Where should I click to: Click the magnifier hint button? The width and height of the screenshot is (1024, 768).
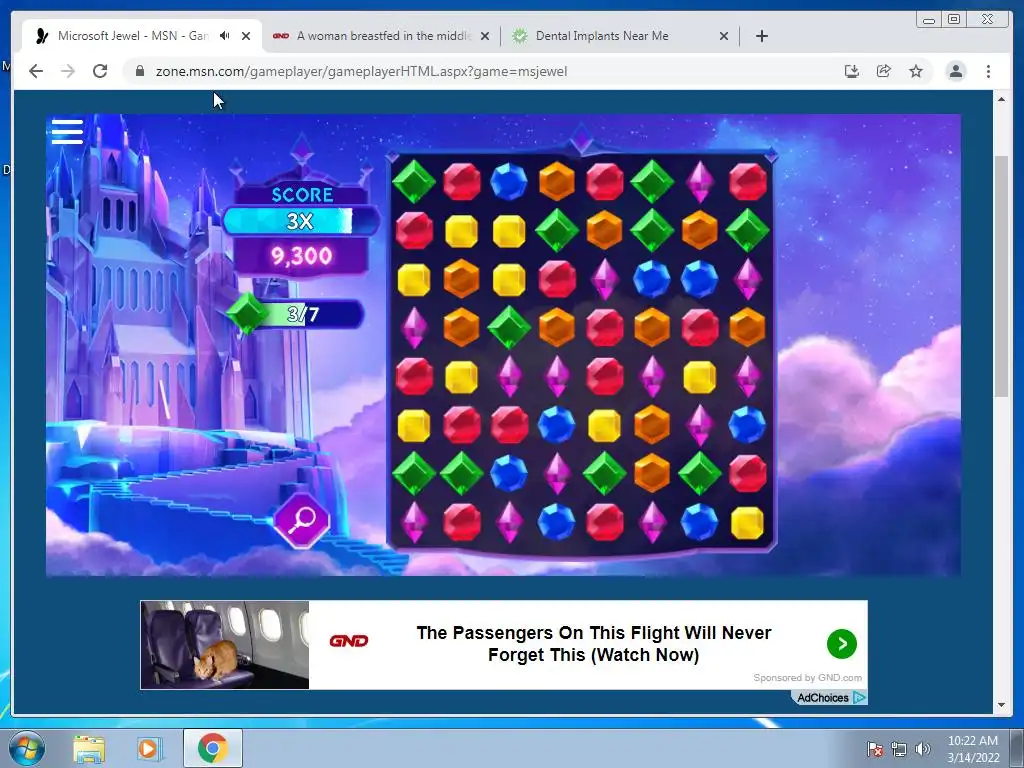[301, 520]
